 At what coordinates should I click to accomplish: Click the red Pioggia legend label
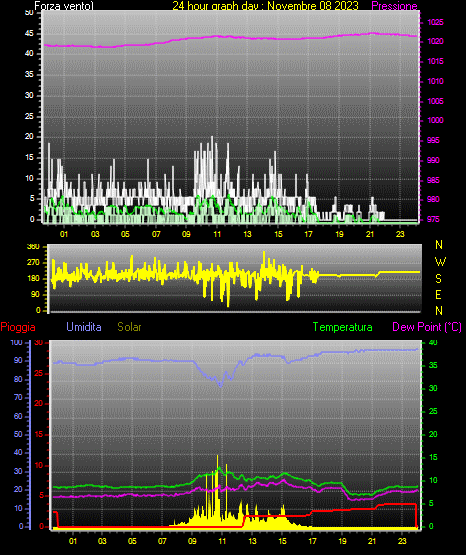tap(18, 327)
